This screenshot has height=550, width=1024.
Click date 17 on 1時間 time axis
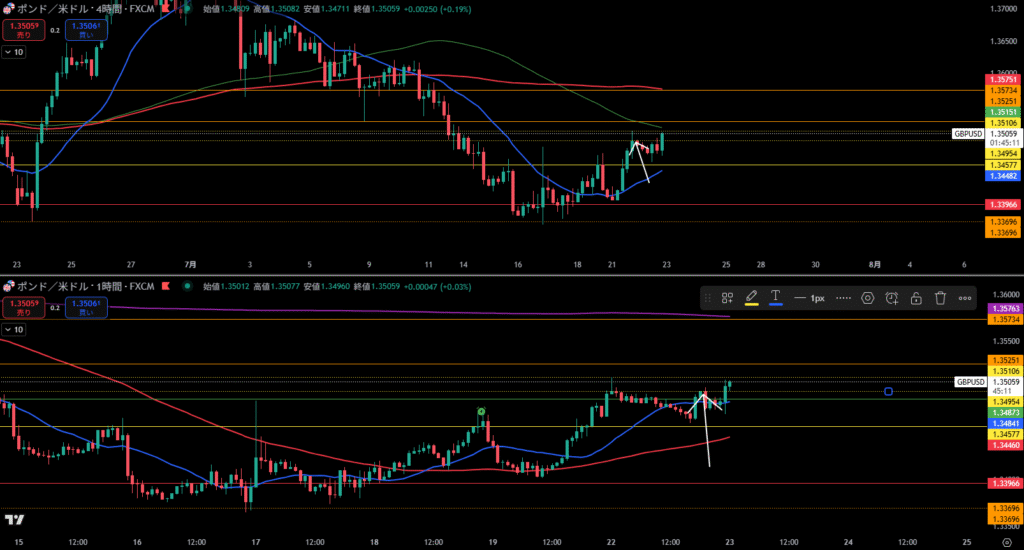pos(255,542)
